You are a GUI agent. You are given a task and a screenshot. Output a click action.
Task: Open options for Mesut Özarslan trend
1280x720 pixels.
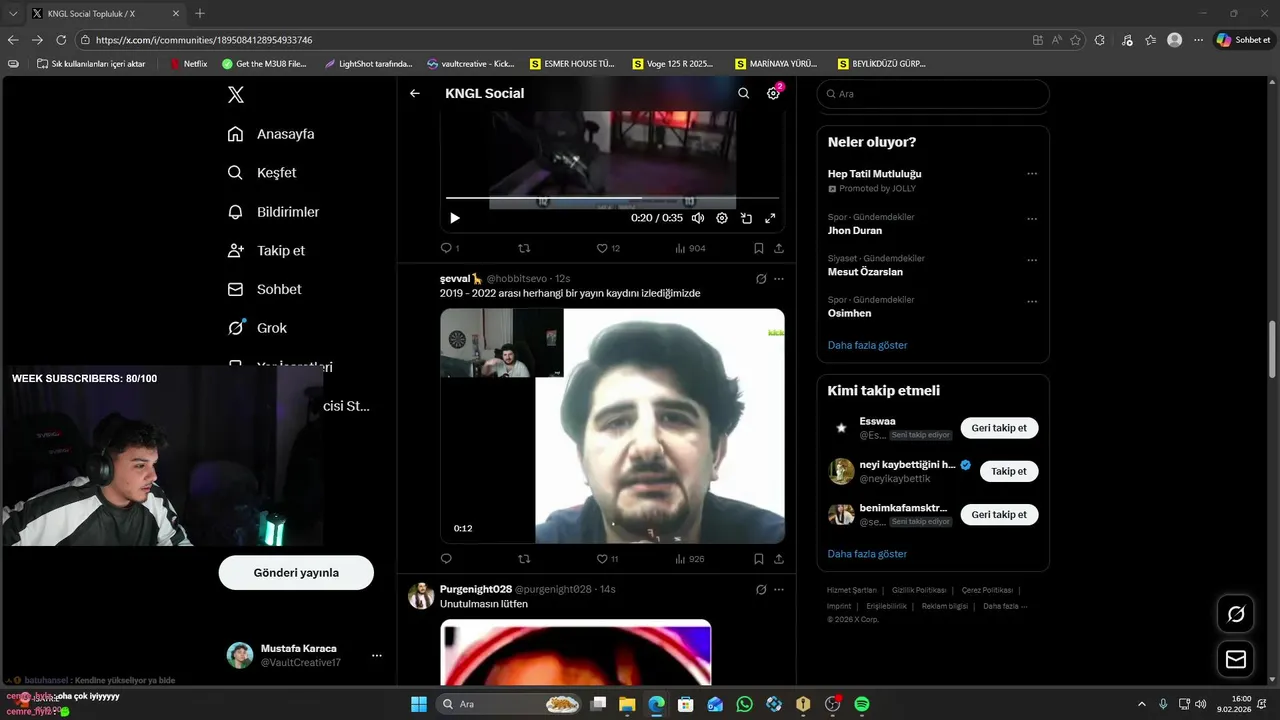click(x=1032, y=260)
